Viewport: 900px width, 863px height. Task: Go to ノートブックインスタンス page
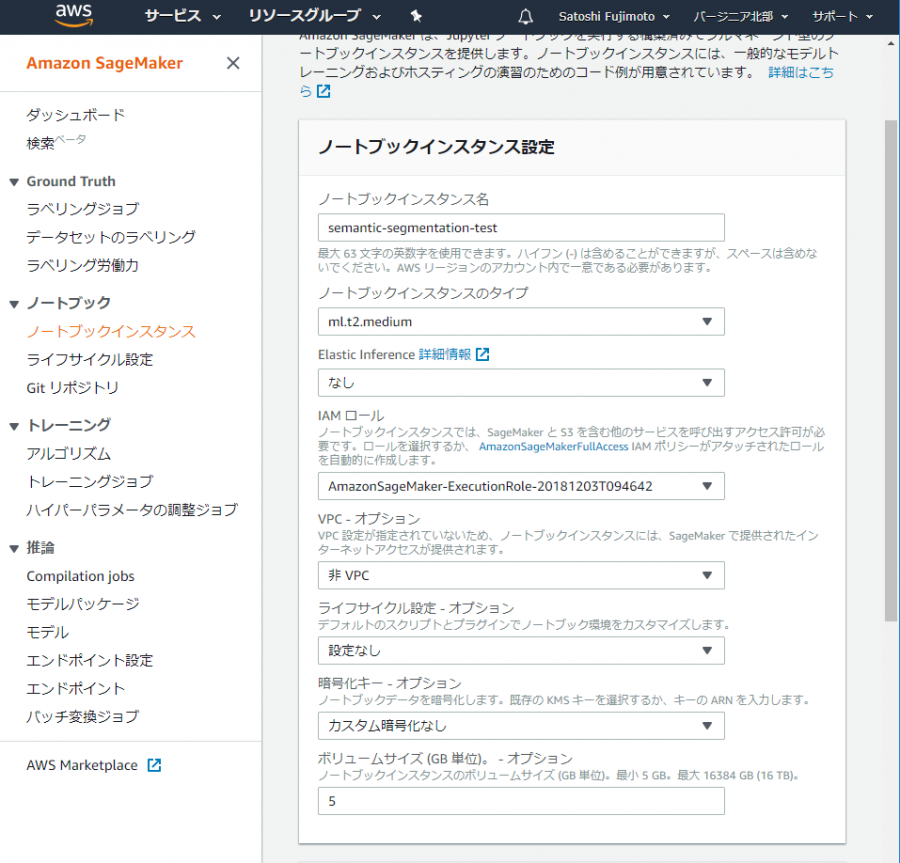click(x=111, y=332)
